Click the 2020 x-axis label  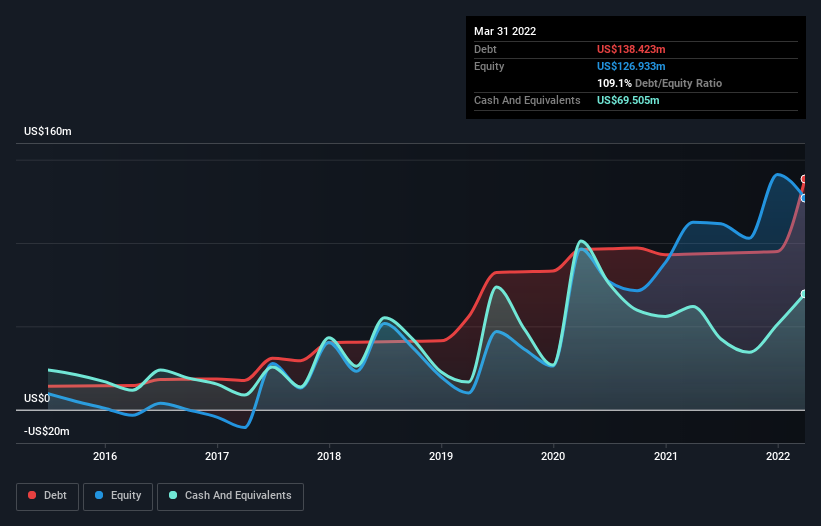point(553,456)
